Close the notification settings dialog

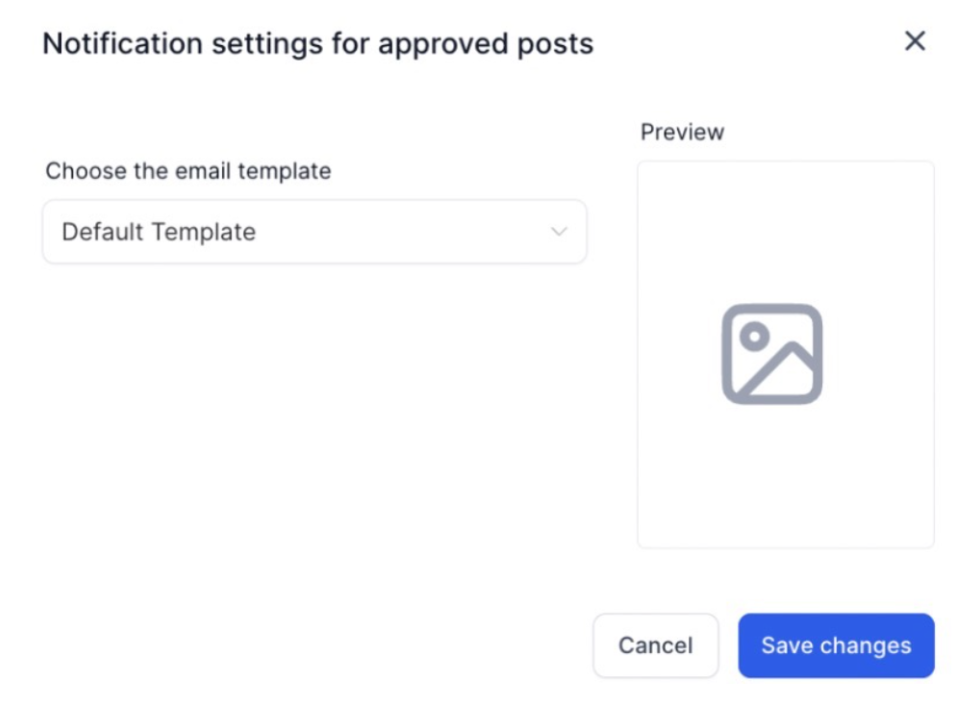tap(914, 41)
